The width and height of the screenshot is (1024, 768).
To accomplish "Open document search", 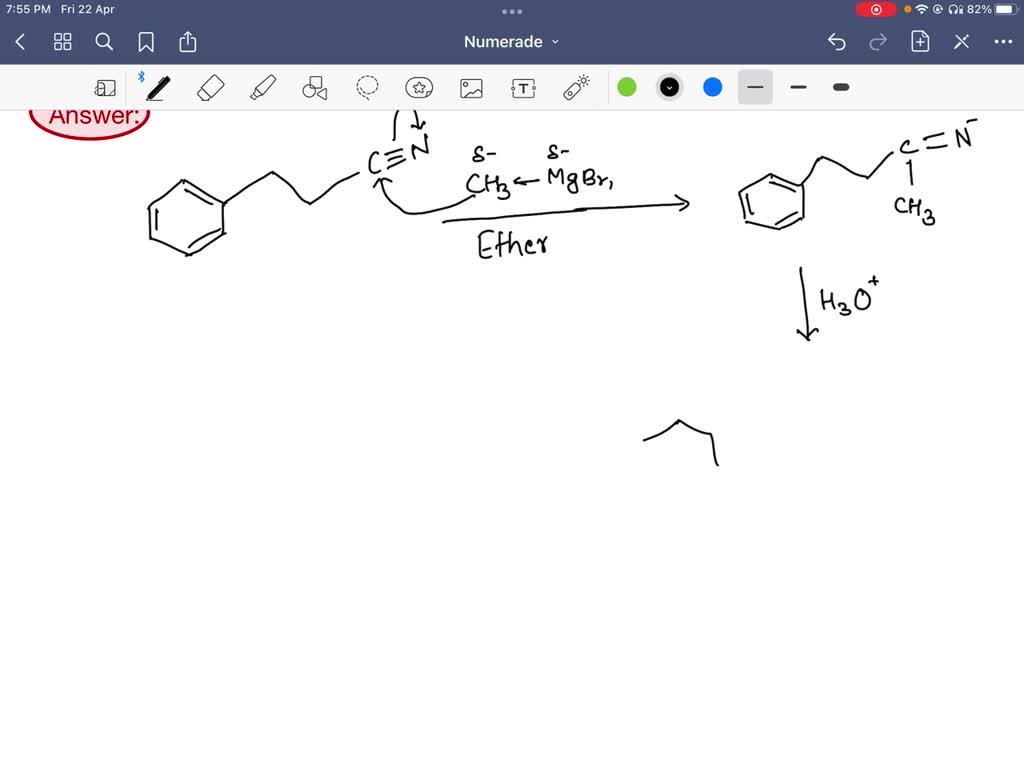I will tap(104, 42).
